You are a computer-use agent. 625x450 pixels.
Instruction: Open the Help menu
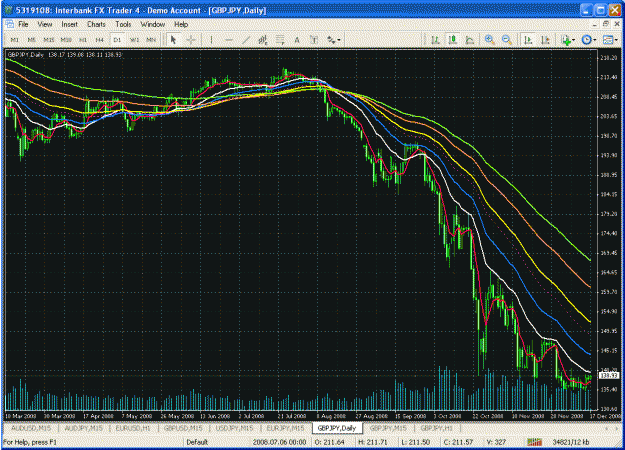click(x=181, y=24)
